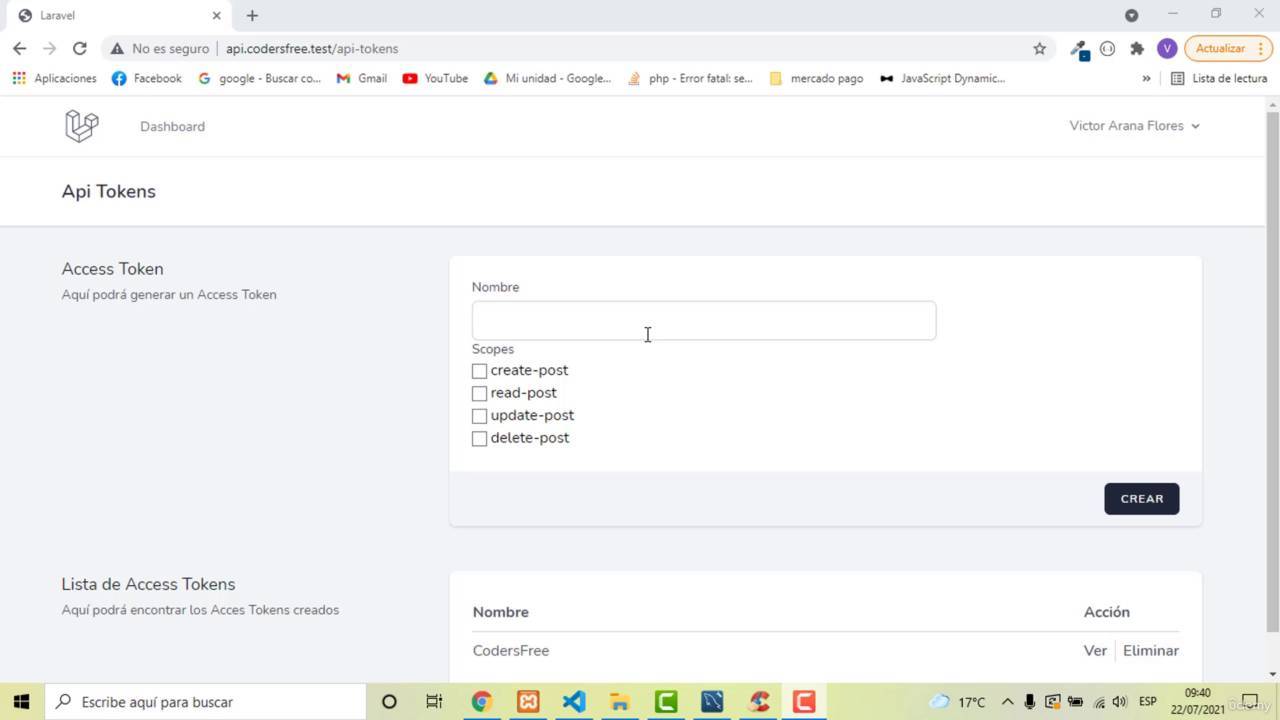Reload the page with the refresh icon
The width and height of the screenshot is (1280, 720).
point(80,48)
